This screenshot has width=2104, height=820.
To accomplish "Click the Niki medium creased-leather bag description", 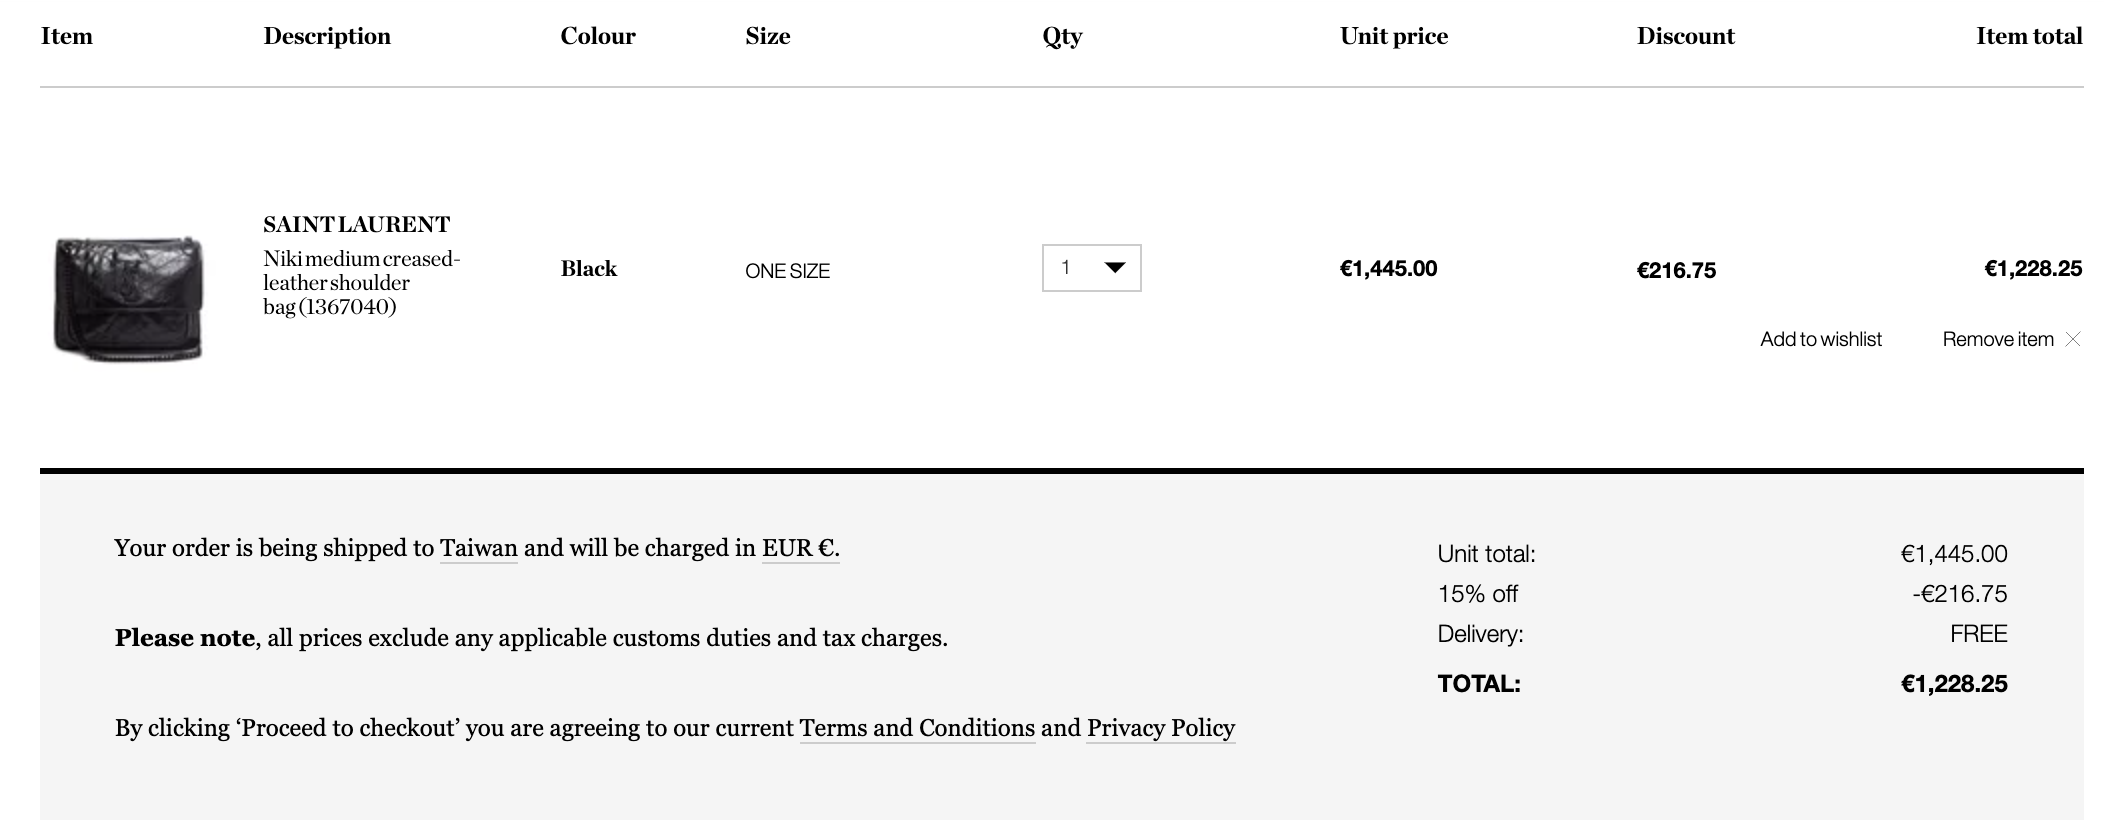I will click(x=360, y=283).
